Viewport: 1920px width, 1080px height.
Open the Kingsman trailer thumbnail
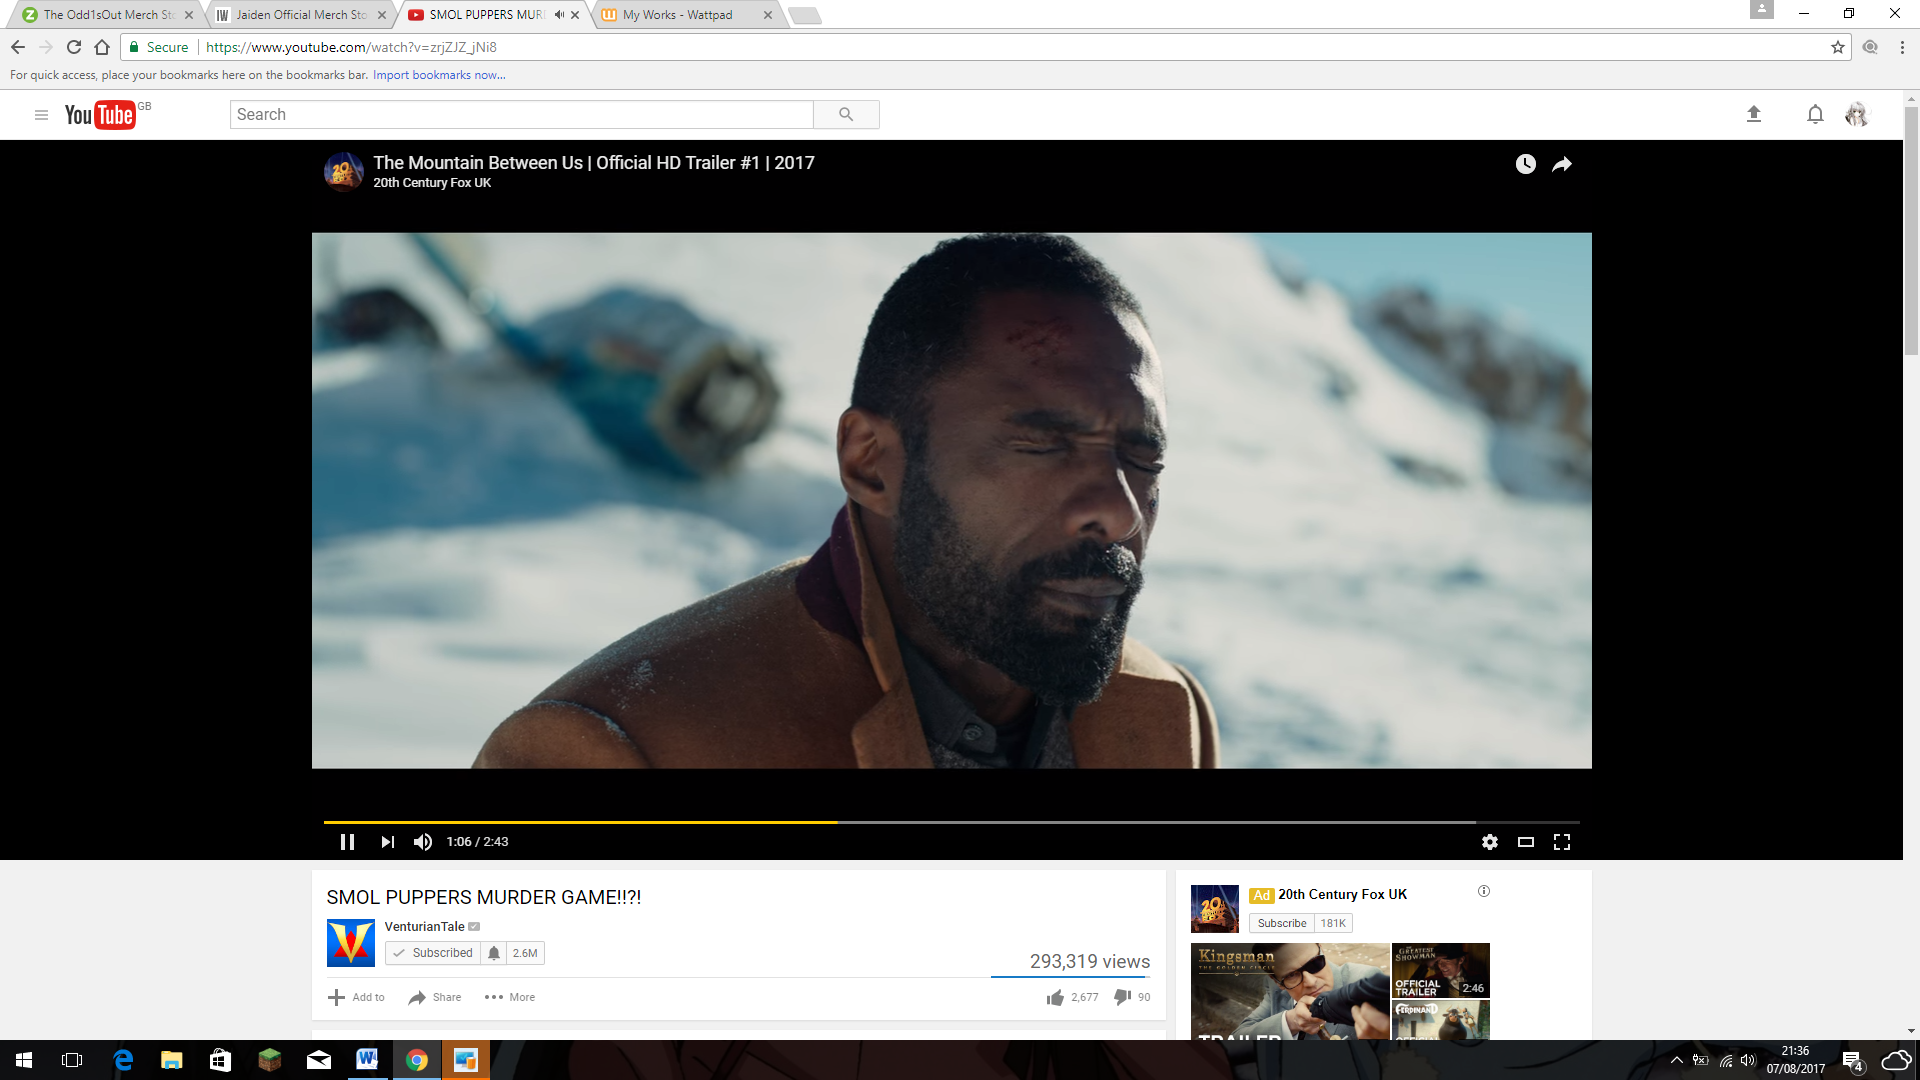[1290, 992]
